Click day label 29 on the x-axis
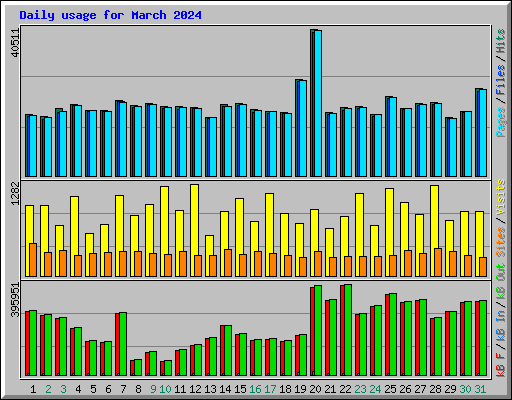Image resolution: width=512 pixels, height=400 pixels. click(450, 389)
